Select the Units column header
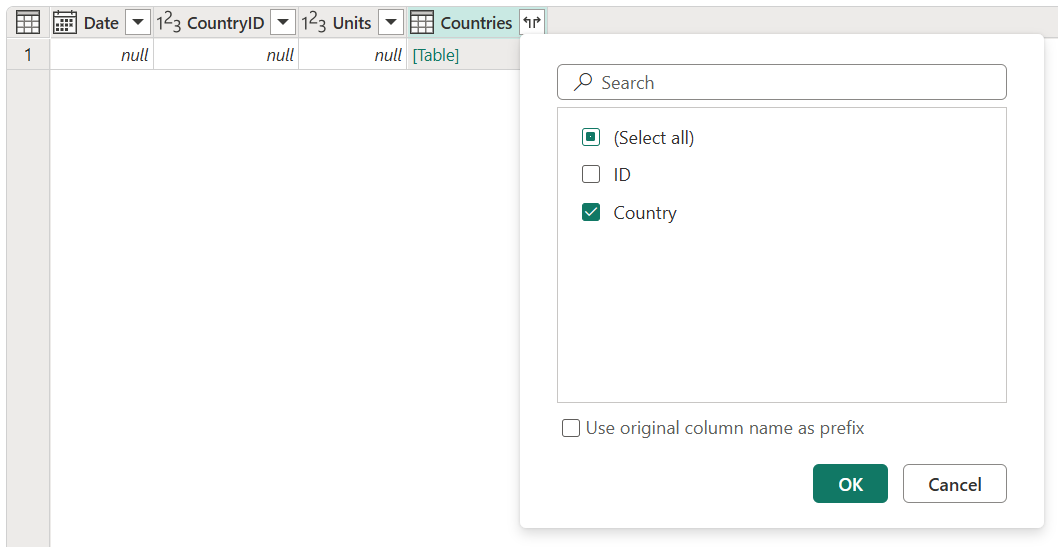Screen dimensions: 1058x547 pos(352,23)
